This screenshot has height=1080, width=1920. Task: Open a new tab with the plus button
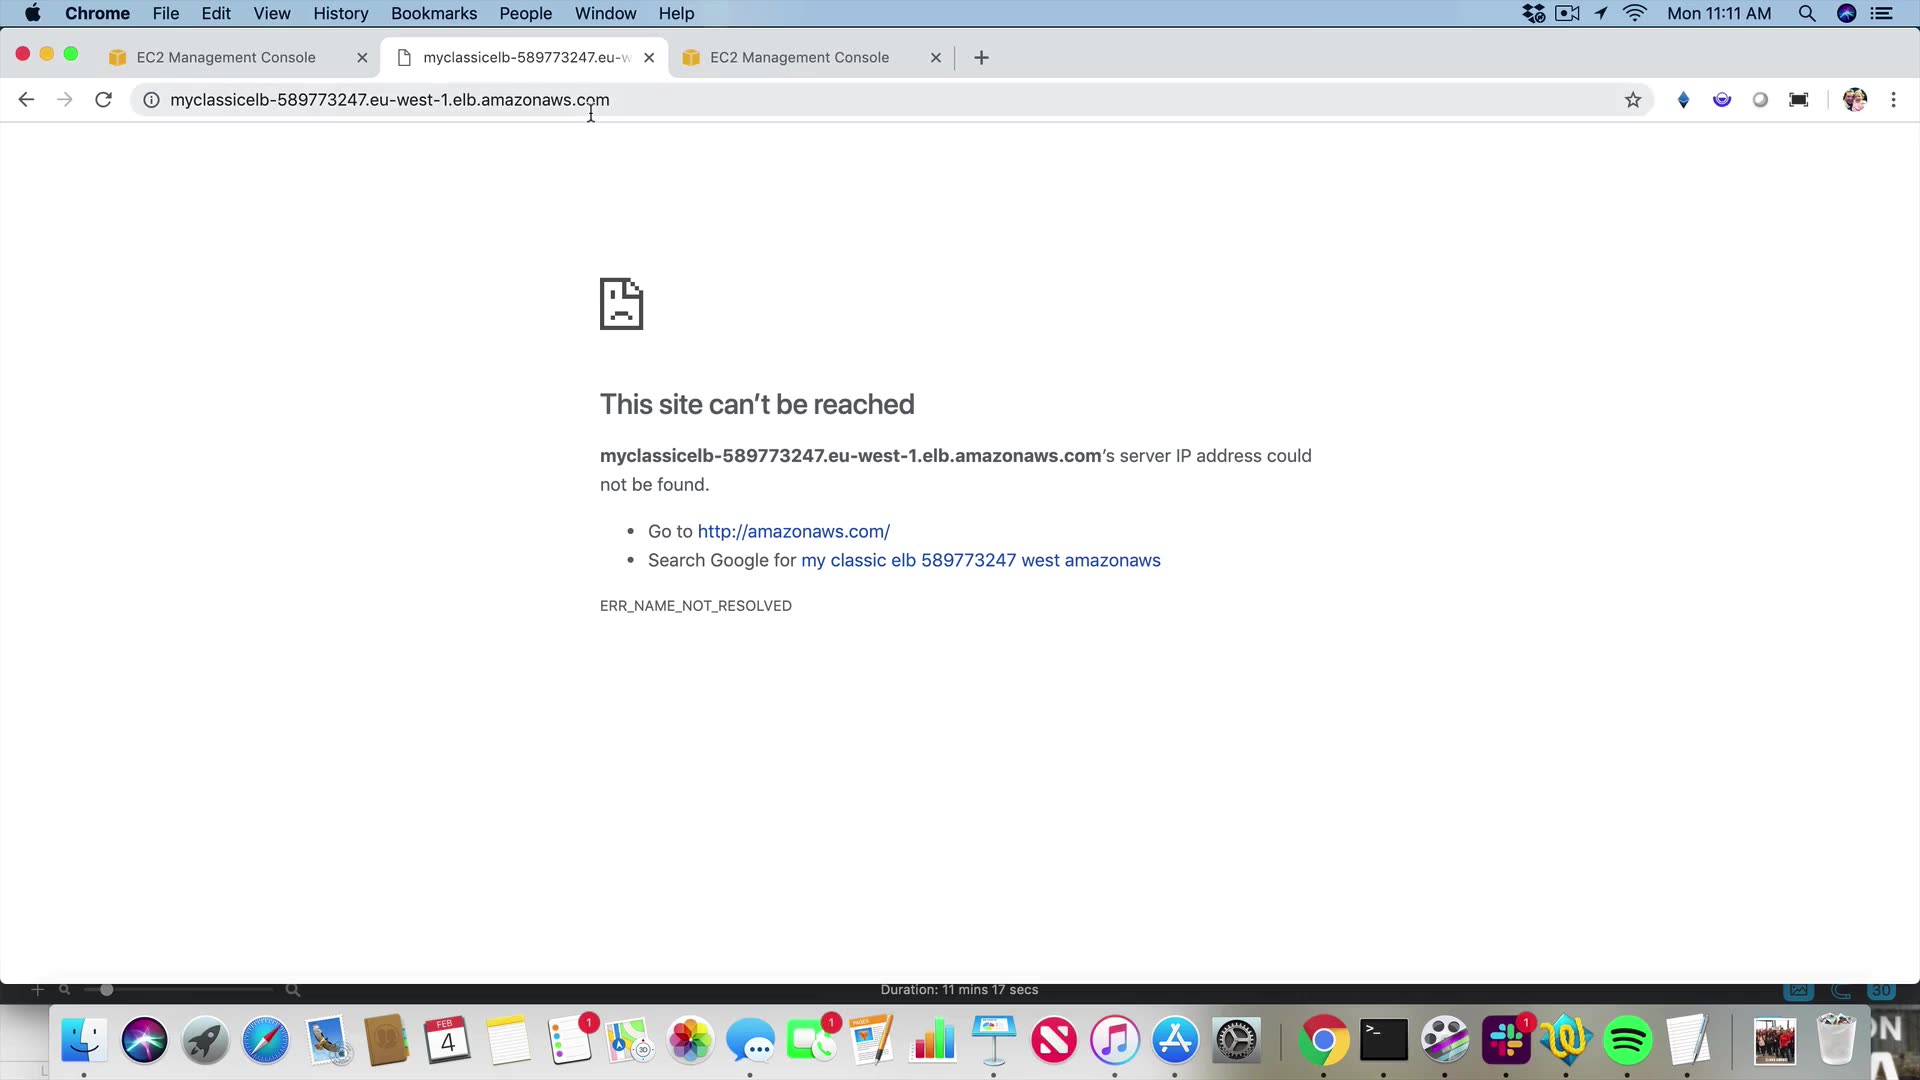pyautogui.click(x=981, y=58)
